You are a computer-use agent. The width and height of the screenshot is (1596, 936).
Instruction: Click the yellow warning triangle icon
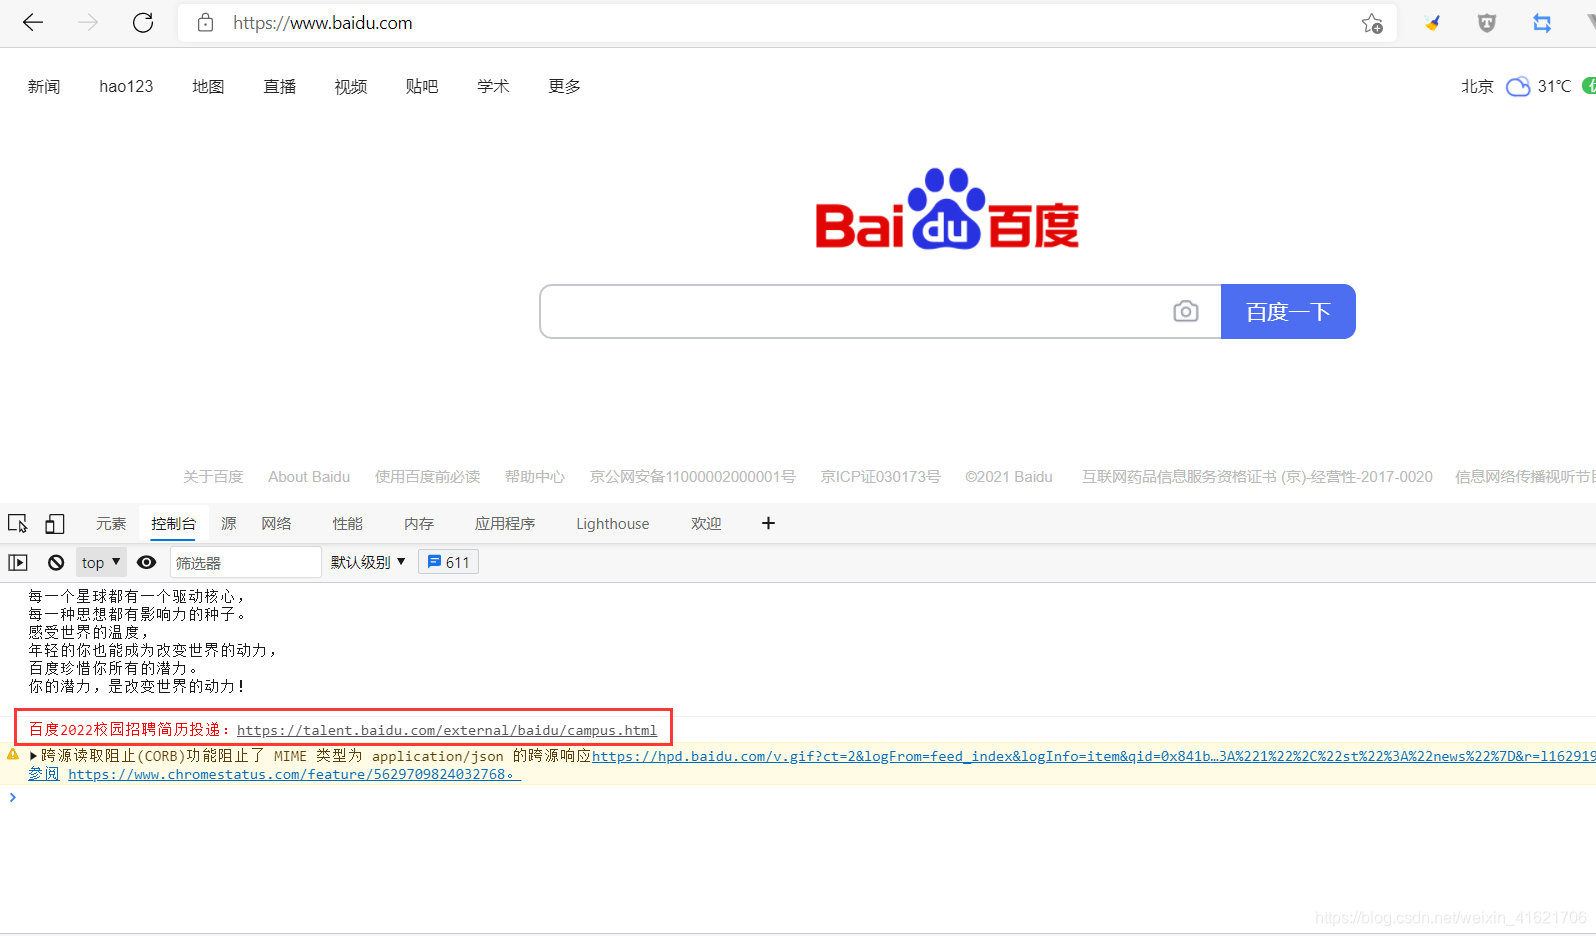13,755
